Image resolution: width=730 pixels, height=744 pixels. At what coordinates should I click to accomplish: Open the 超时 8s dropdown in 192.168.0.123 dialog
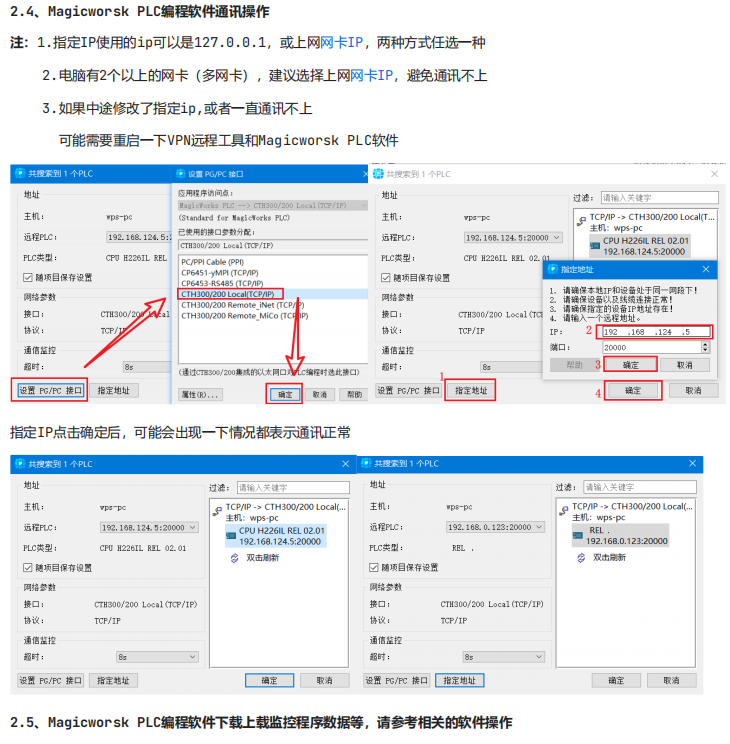504,657
